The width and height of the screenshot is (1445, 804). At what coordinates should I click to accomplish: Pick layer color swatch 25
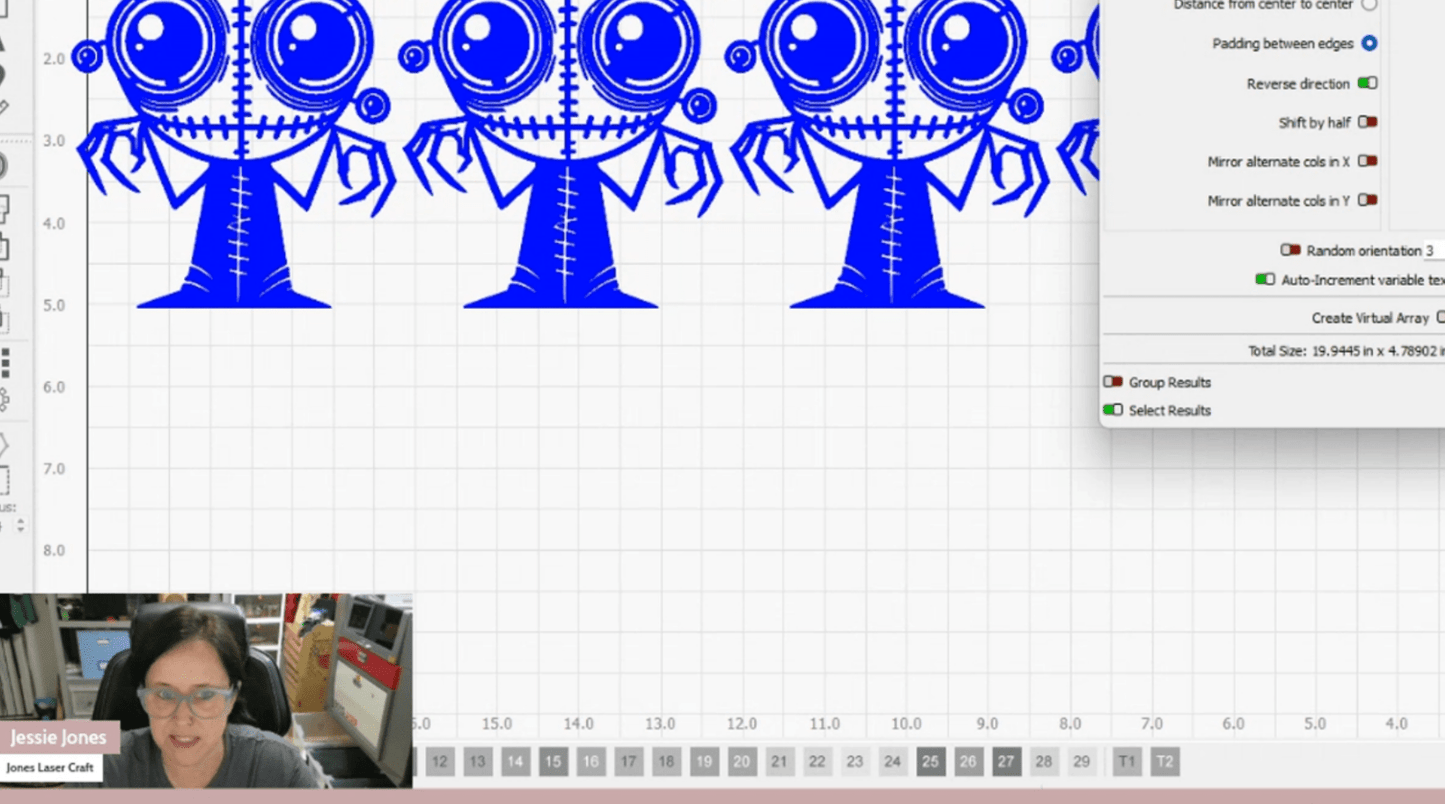[930, 762]
